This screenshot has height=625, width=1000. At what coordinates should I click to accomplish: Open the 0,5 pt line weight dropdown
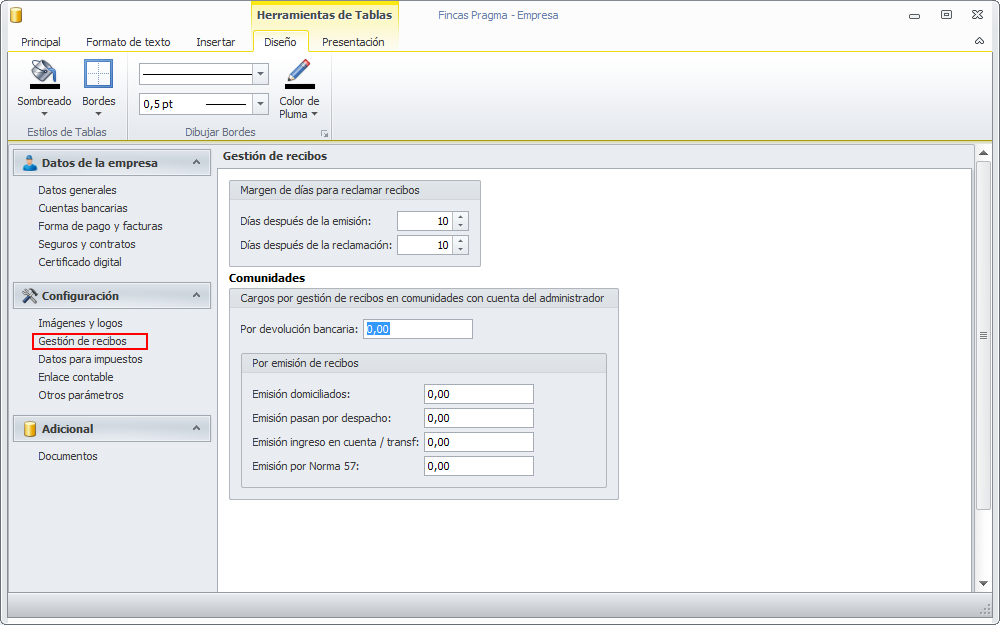coord(261,103)
